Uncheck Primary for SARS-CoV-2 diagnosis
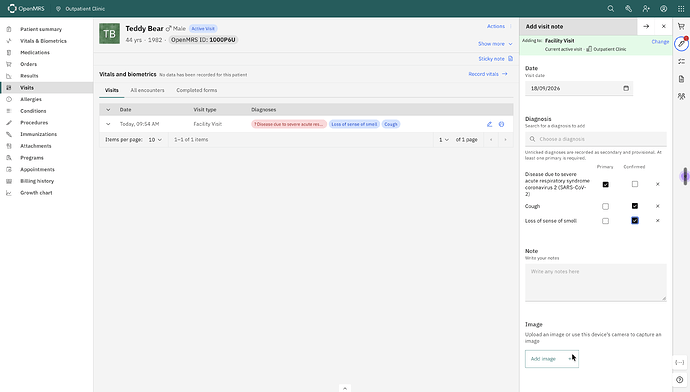Viewport: 690px width, 392px height. coord(606,184)
